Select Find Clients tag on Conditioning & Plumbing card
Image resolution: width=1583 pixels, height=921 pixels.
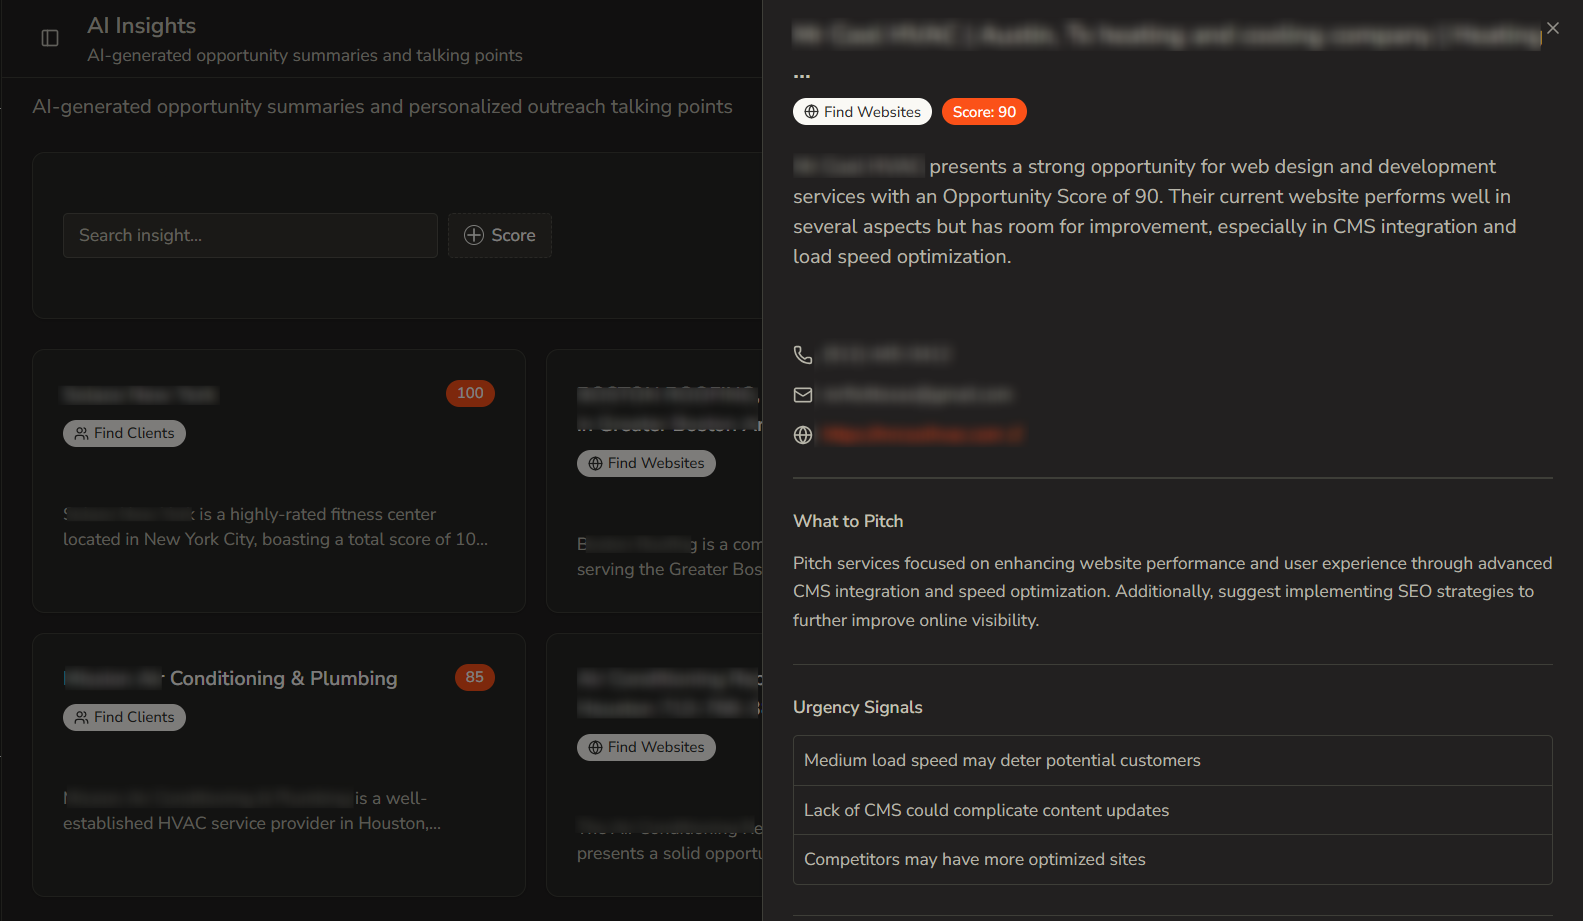(x=124, y=717)
